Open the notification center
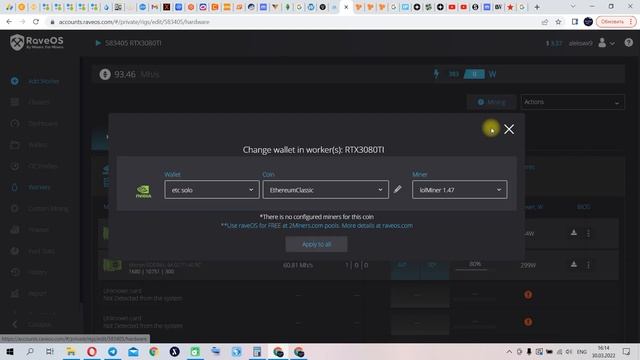This screenshot has height=360, width=640. (627, 351)
